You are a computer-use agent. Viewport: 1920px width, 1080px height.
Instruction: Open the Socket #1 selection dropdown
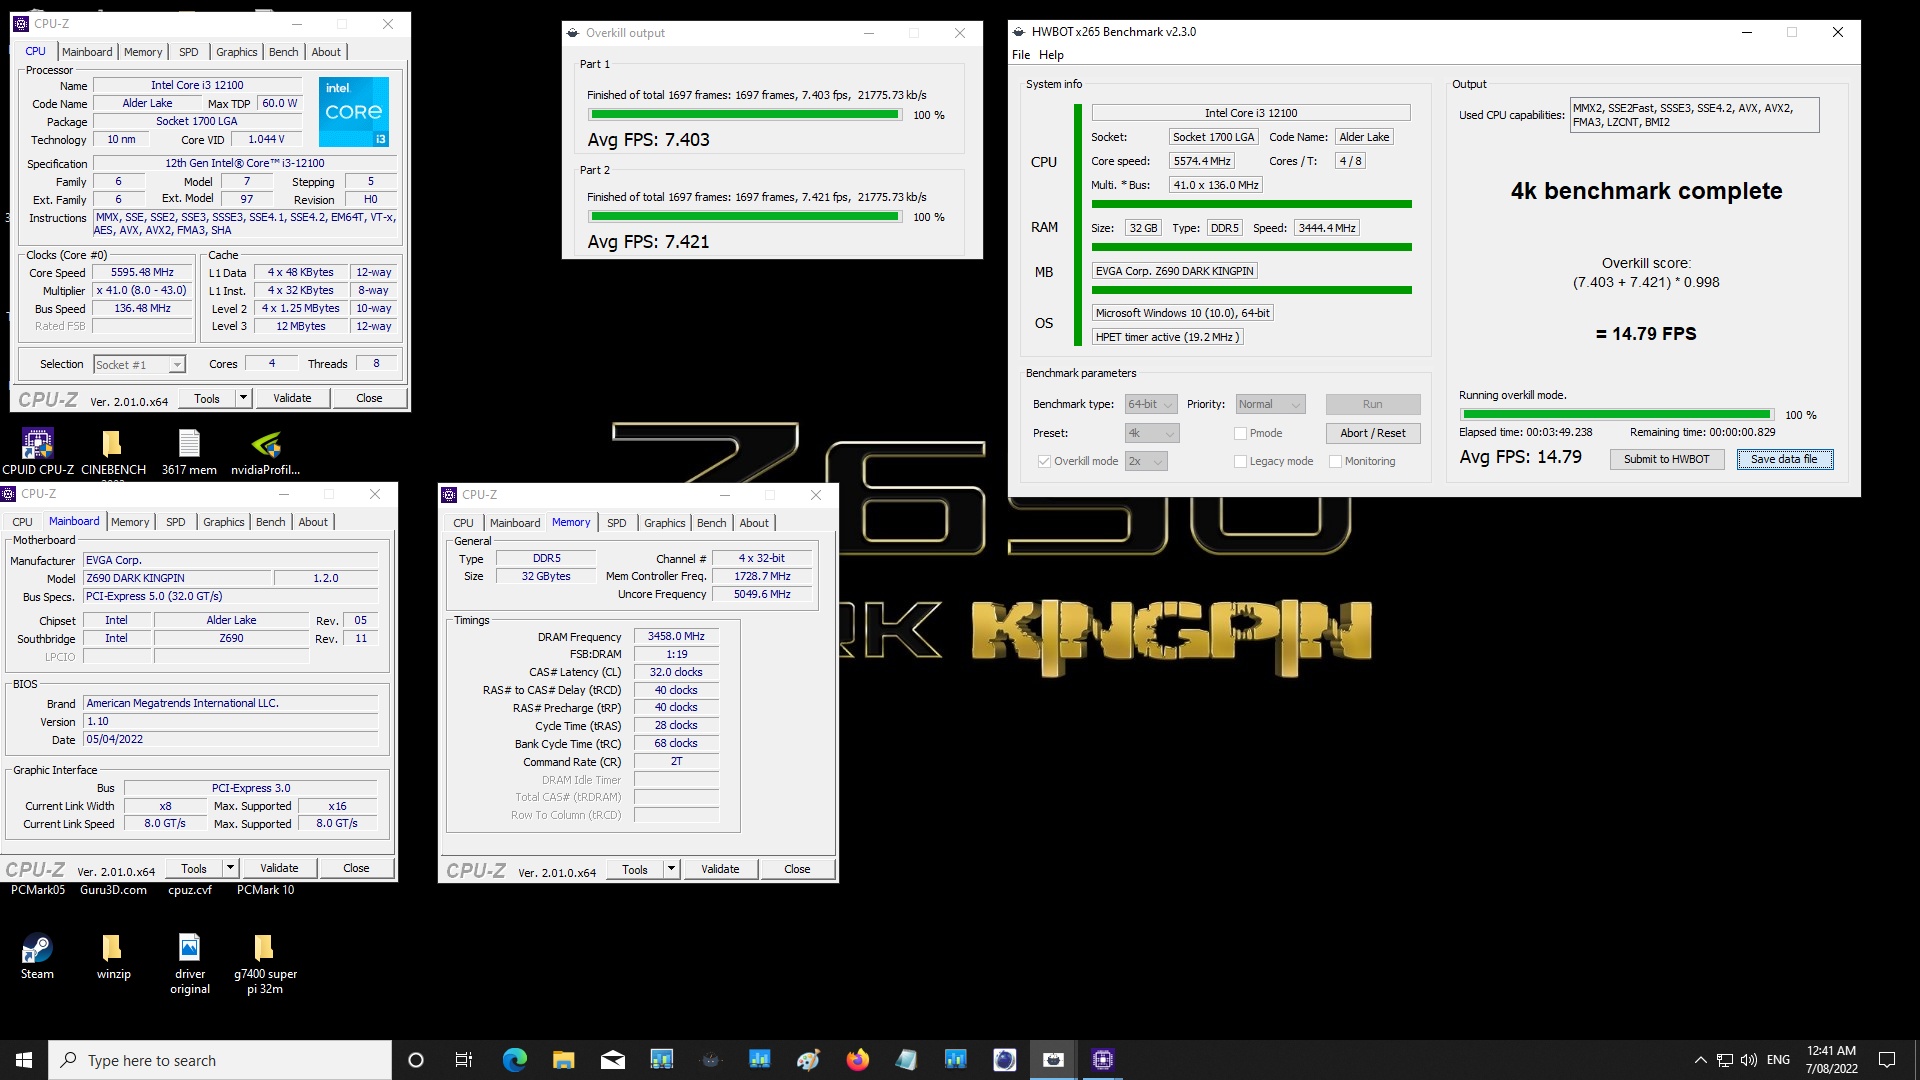point(140,364)
